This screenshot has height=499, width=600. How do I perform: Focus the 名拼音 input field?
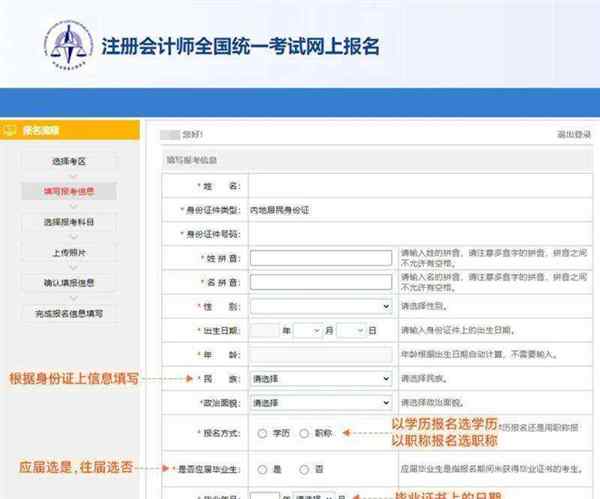[x=321, y=282]
